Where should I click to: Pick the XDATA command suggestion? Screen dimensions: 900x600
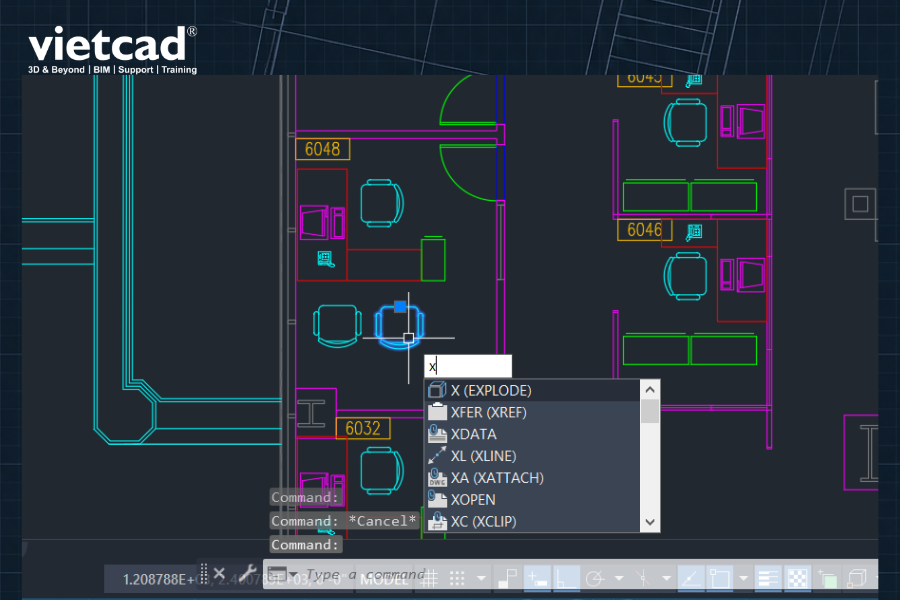[x=533, y=434]
